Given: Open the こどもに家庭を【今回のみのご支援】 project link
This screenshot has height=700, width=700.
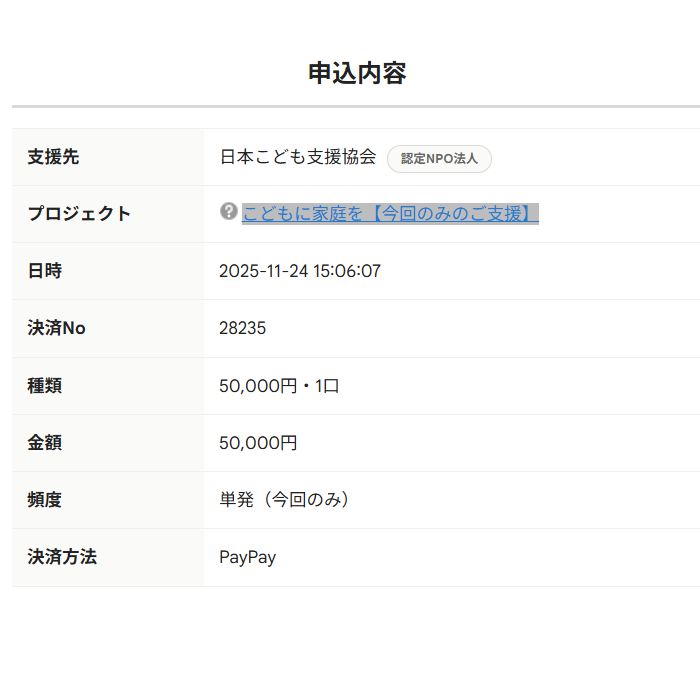Looking at the screenshot, I should tap(390, 214).
